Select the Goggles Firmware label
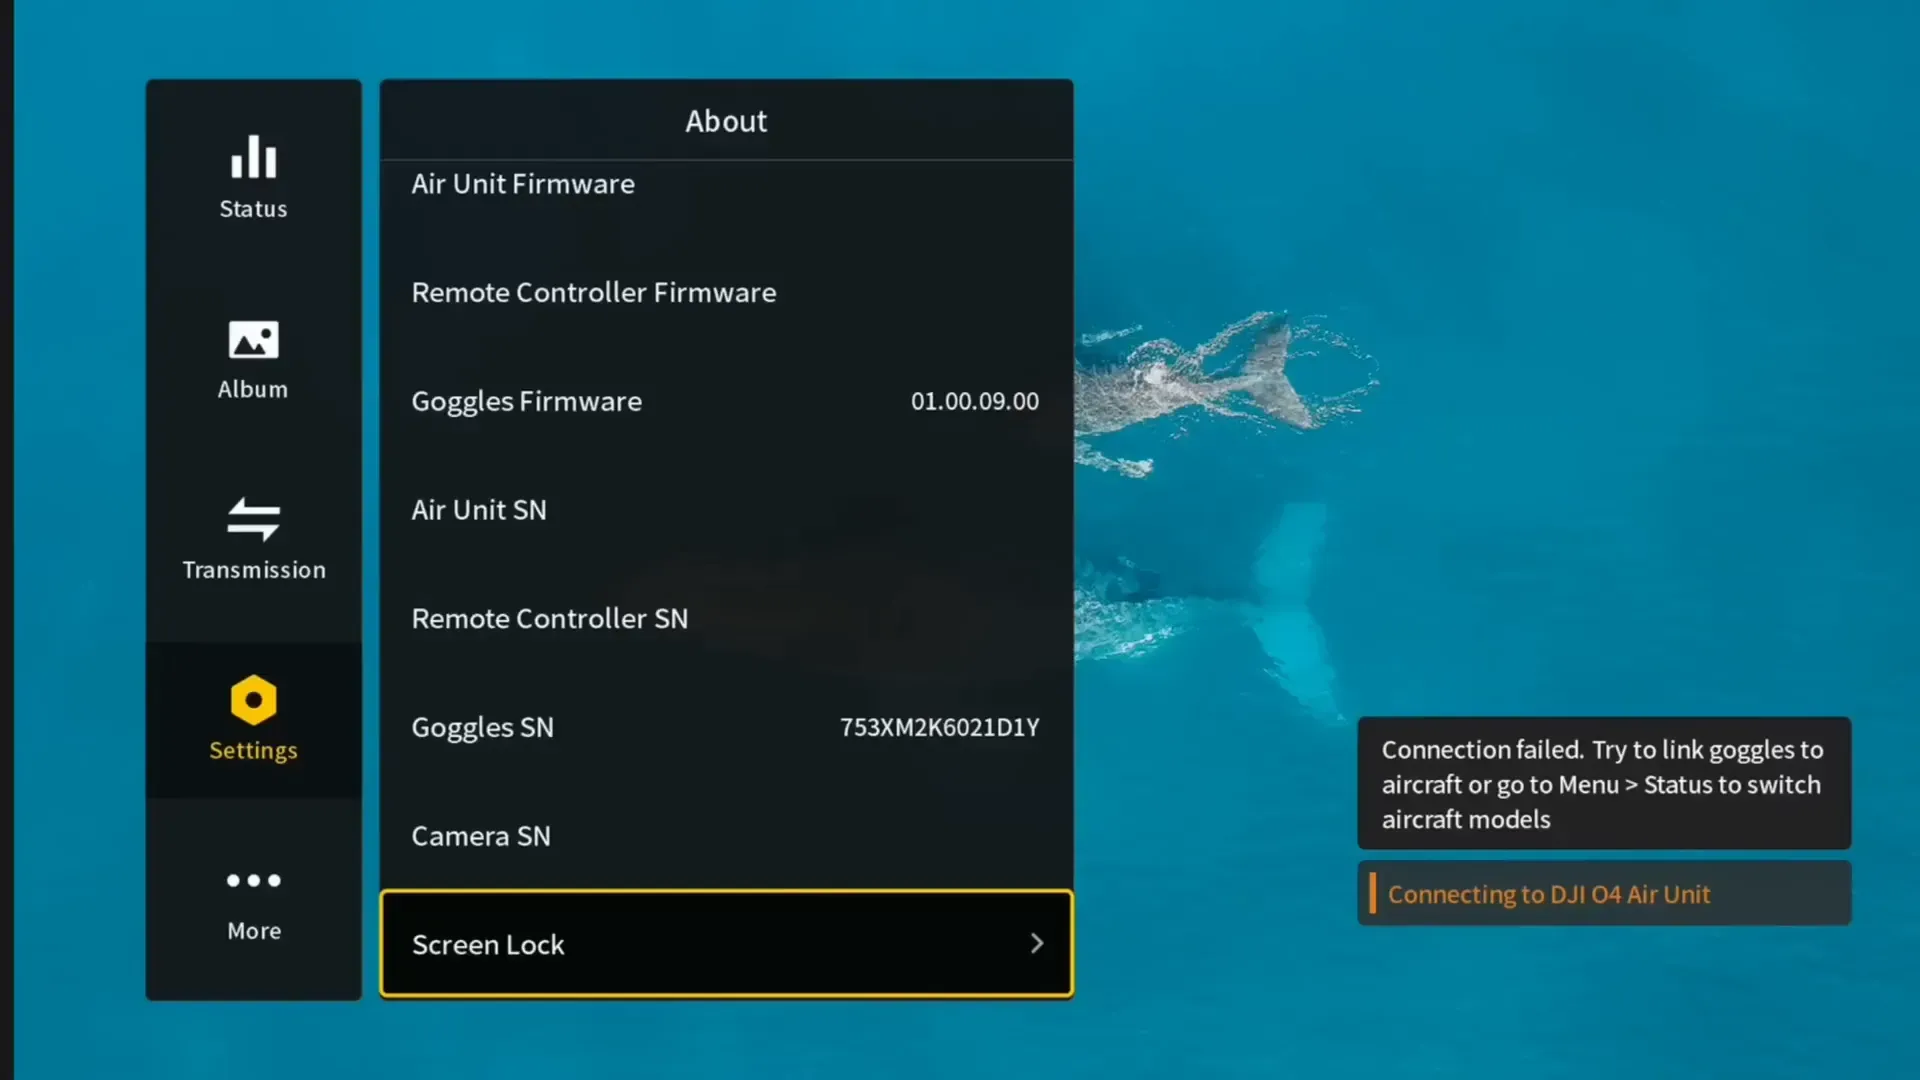The height and width of the screenshot is (1080, 1920). [527, 401]
